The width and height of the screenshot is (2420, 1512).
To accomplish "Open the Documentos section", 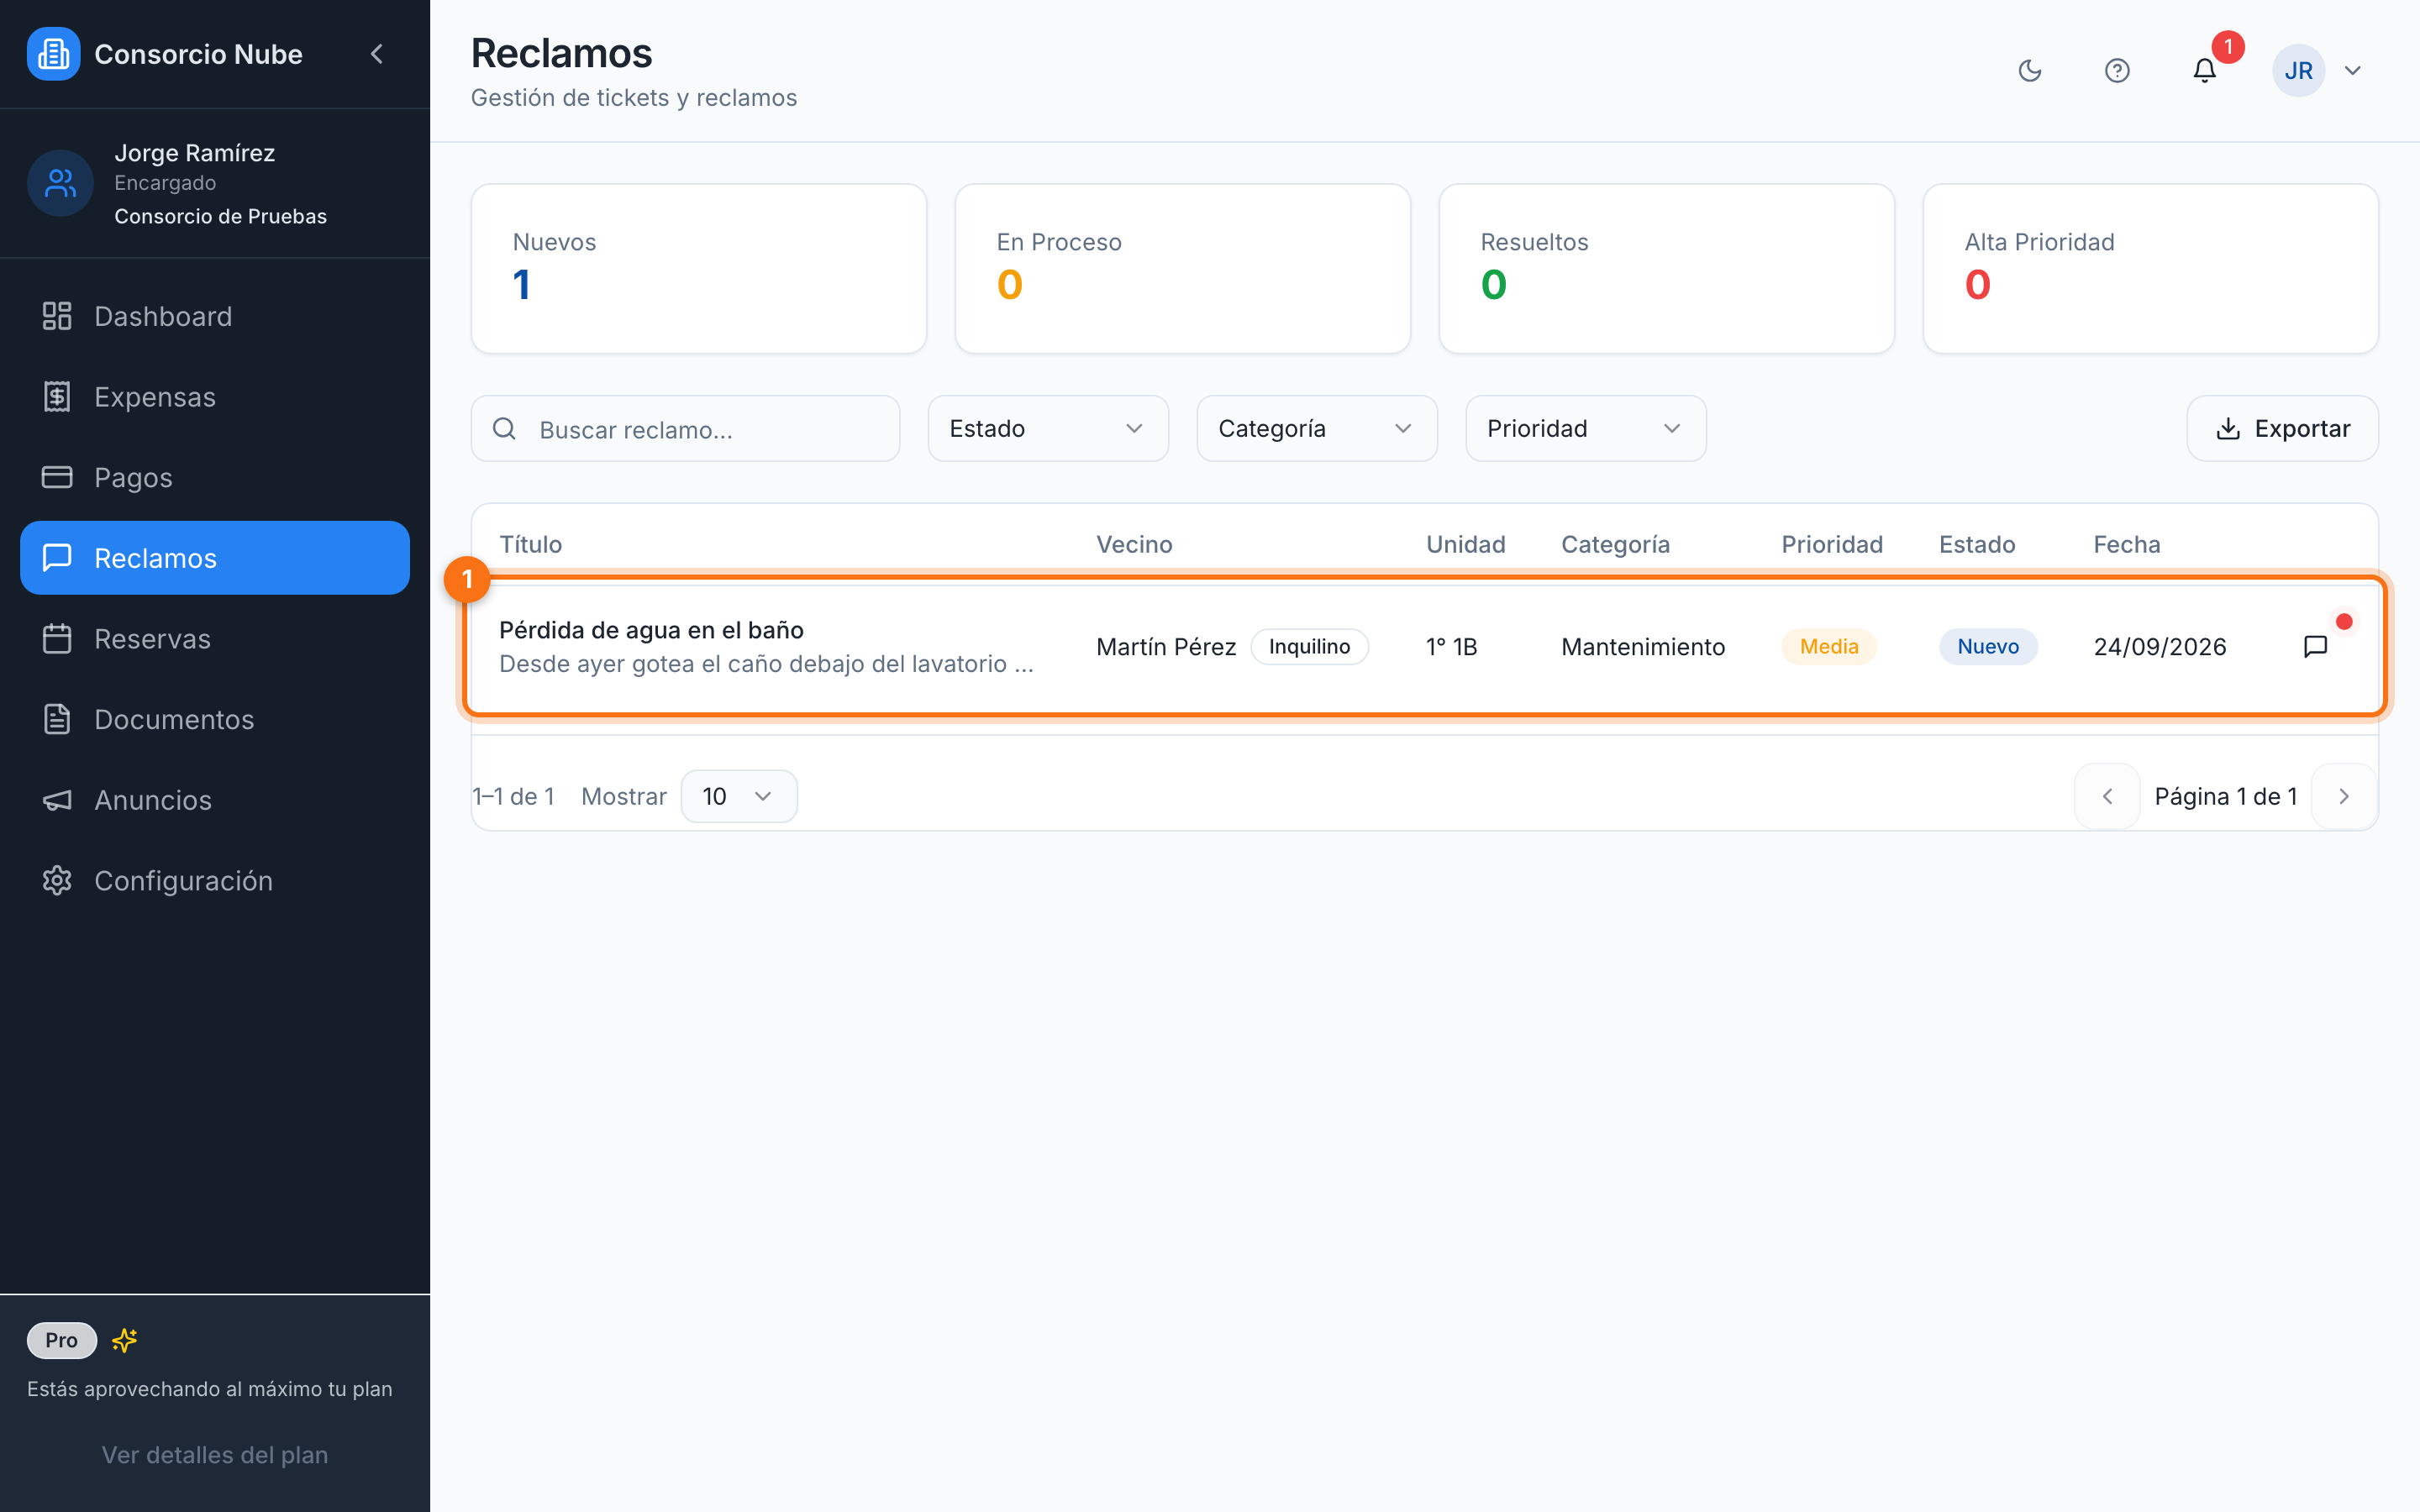I will (215, 719).
